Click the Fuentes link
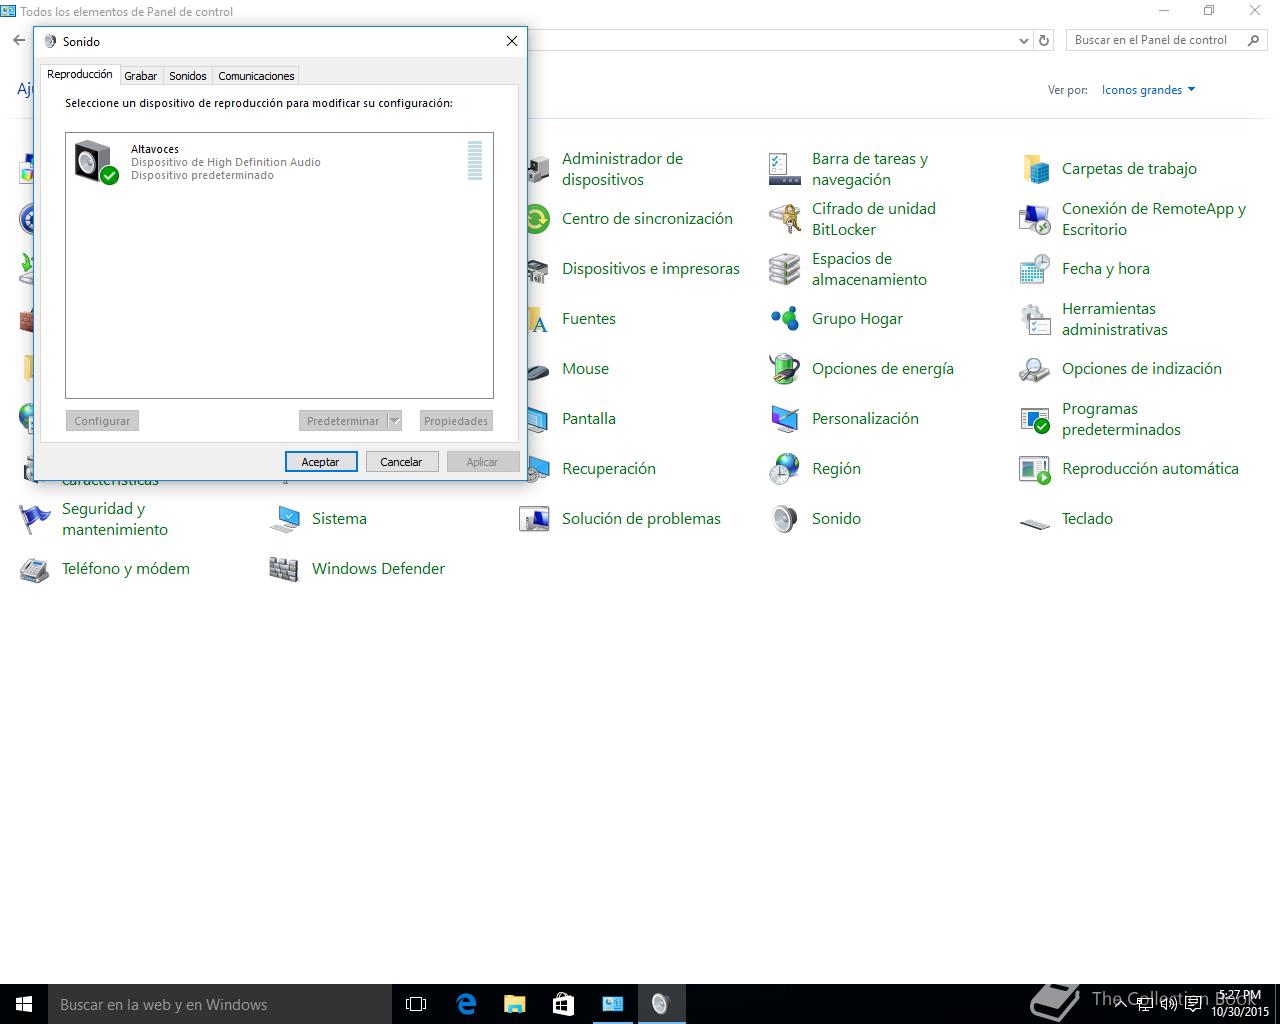This screenshot has width=1280, height=1024. pyautogui.click(x=589, y=319)
